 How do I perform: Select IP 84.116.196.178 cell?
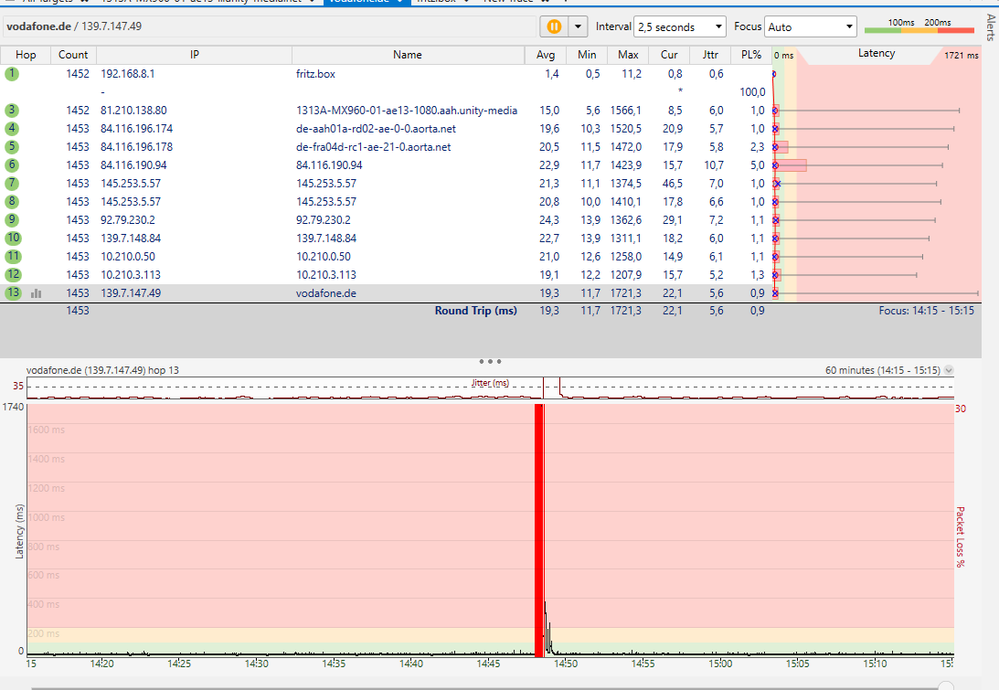136,147
